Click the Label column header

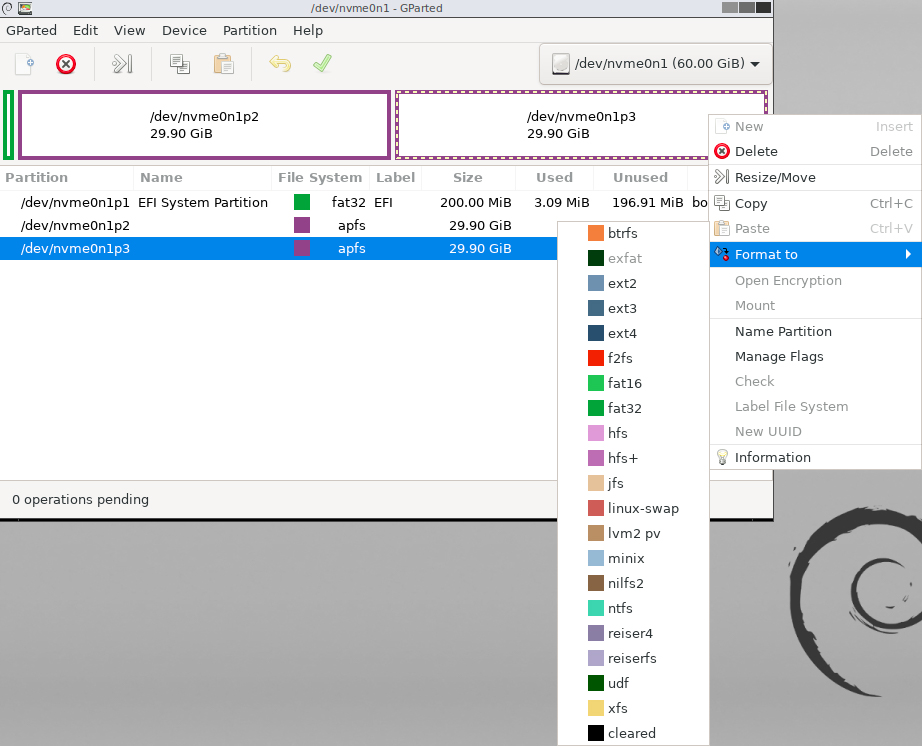point(395,178)
